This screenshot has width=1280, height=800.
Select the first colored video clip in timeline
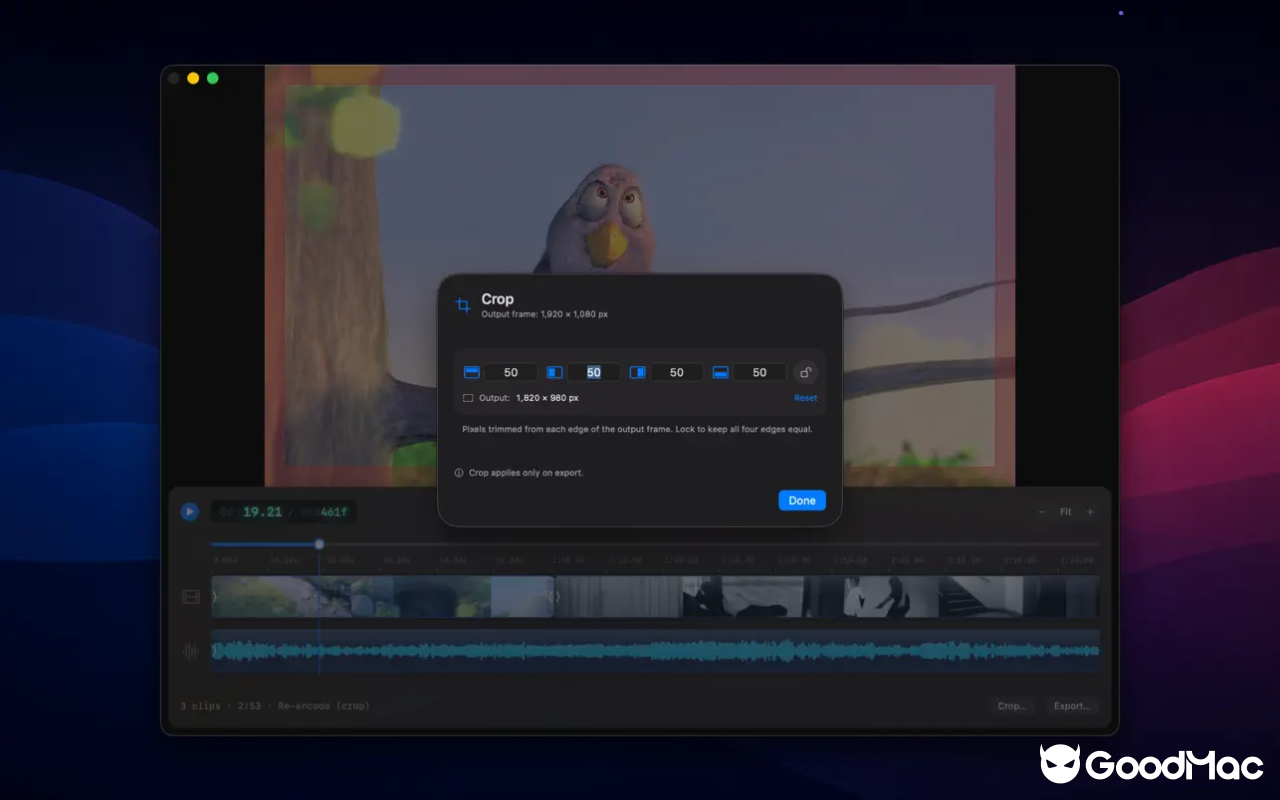point(383,597)
